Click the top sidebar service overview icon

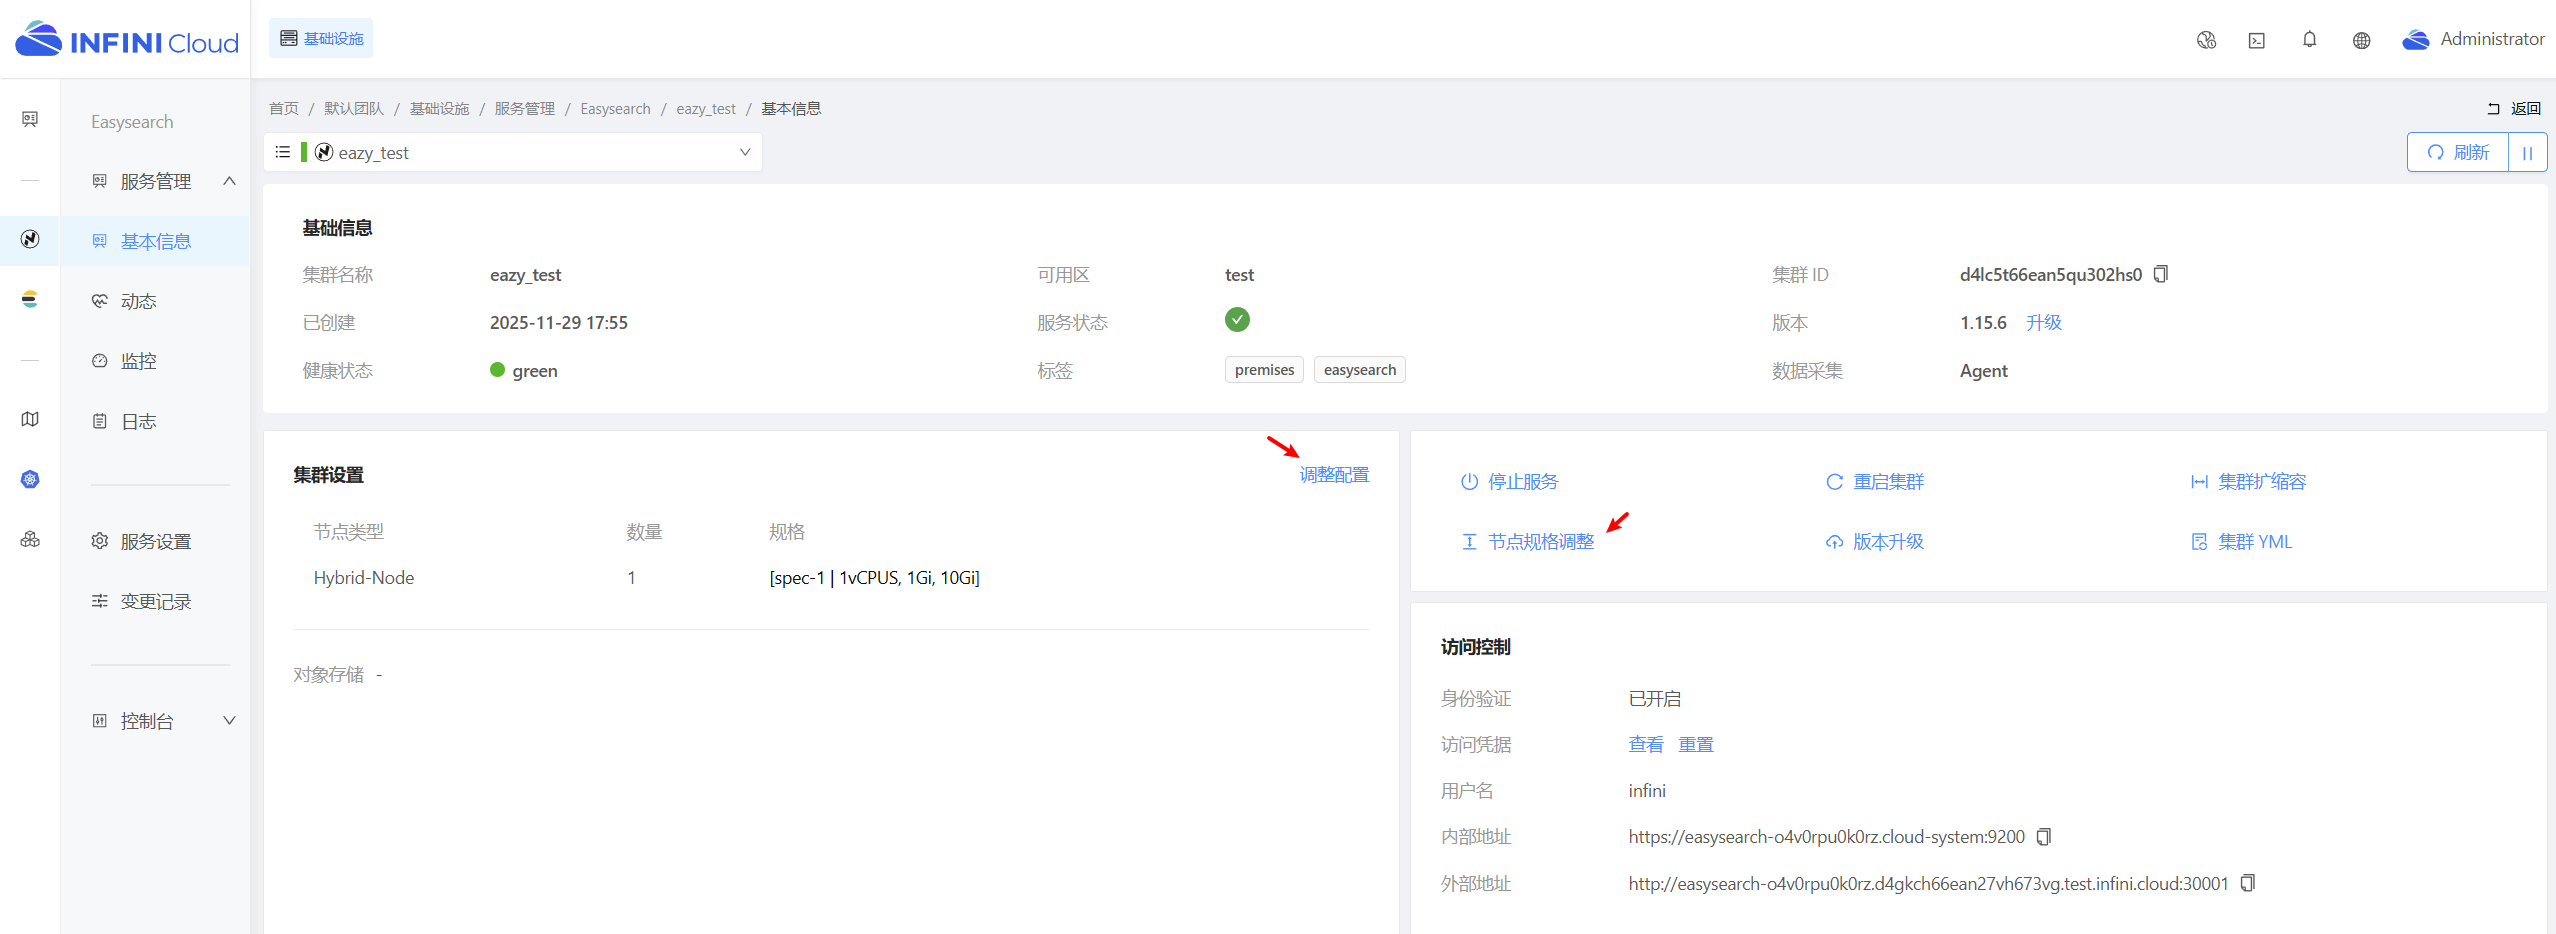click(30, 119)
